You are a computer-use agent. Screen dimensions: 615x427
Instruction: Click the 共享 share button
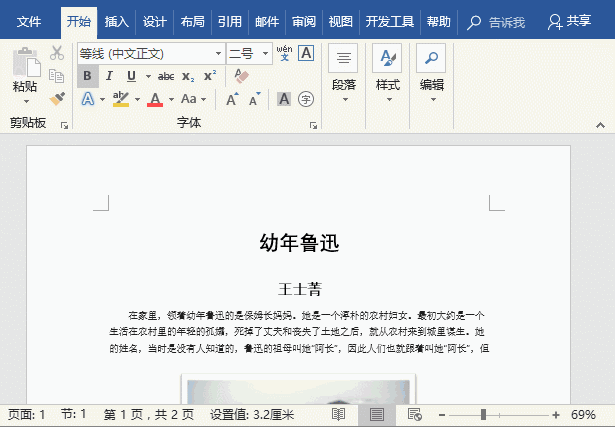570,22
